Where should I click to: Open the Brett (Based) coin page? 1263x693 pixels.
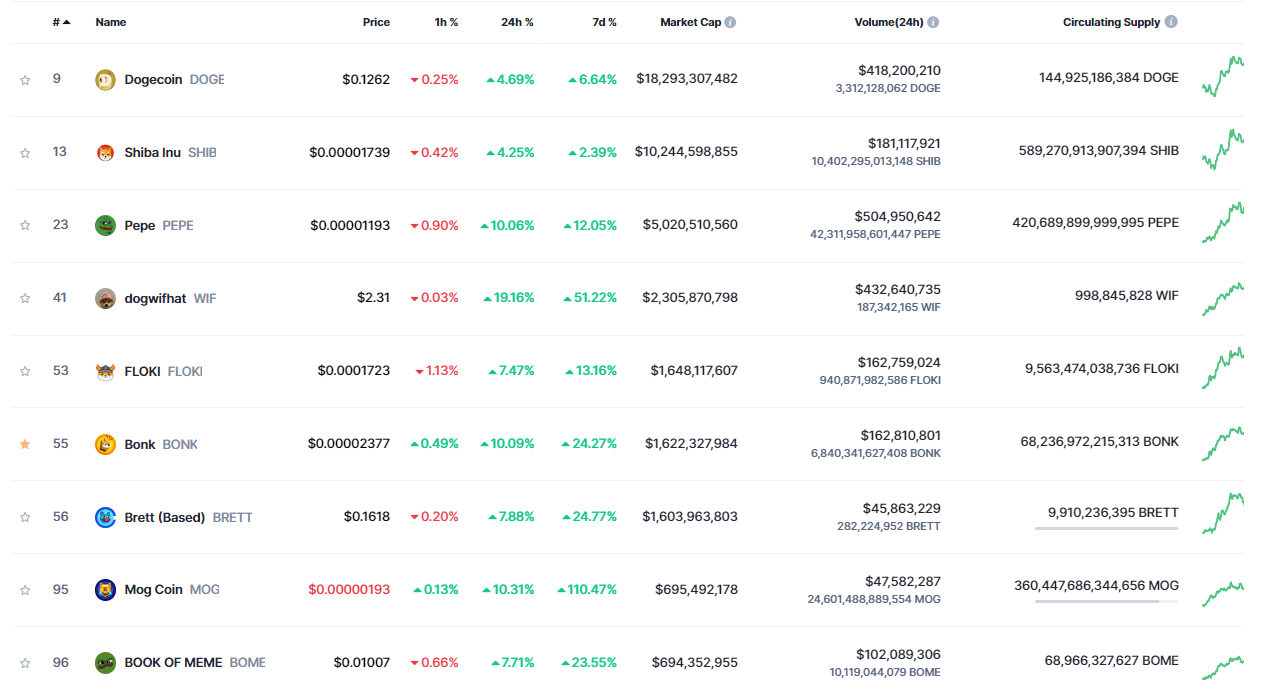tap(165, 517)
